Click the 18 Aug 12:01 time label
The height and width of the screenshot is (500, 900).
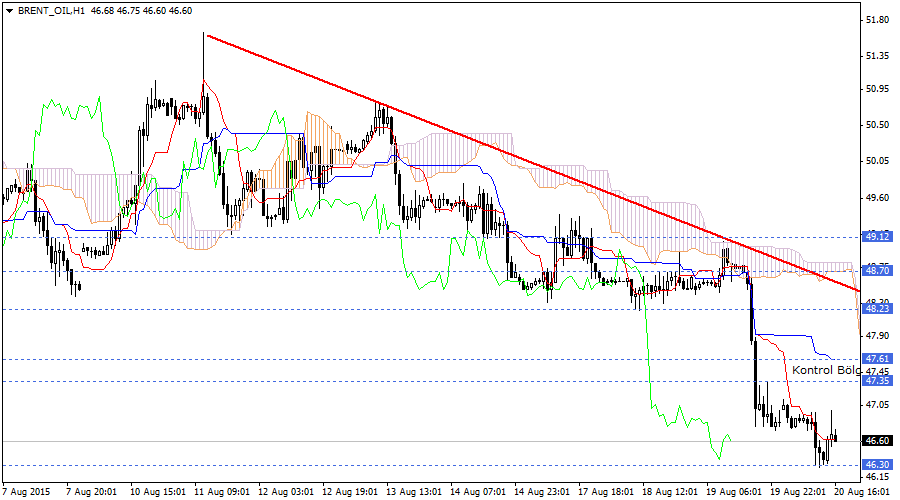pos(670,492)
